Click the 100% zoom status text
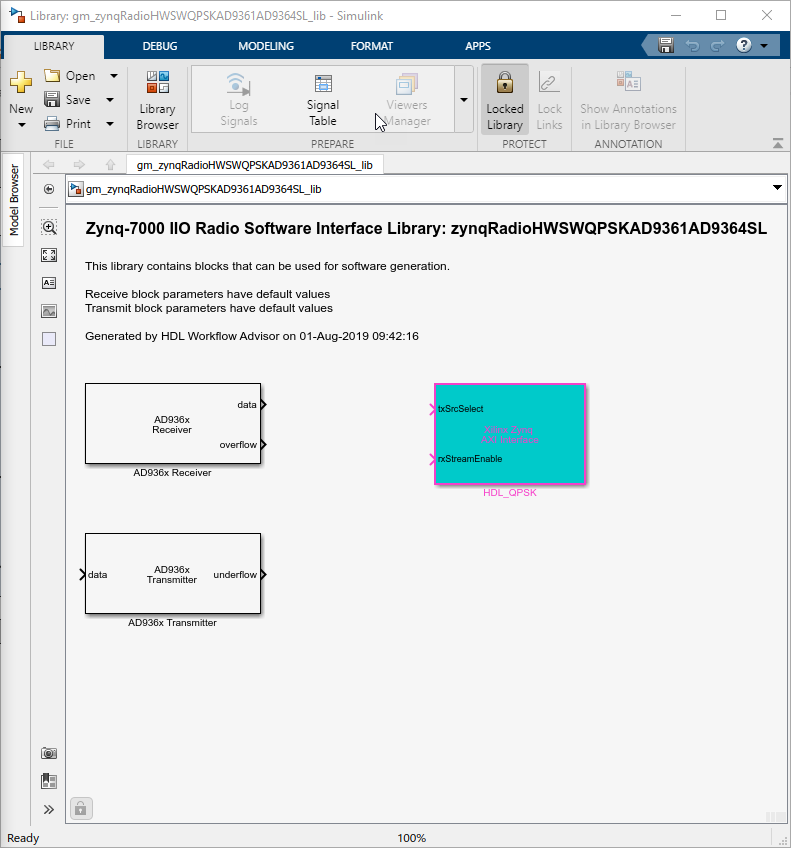The height and width of the screenshot is (848, 791). pos(411,838)
